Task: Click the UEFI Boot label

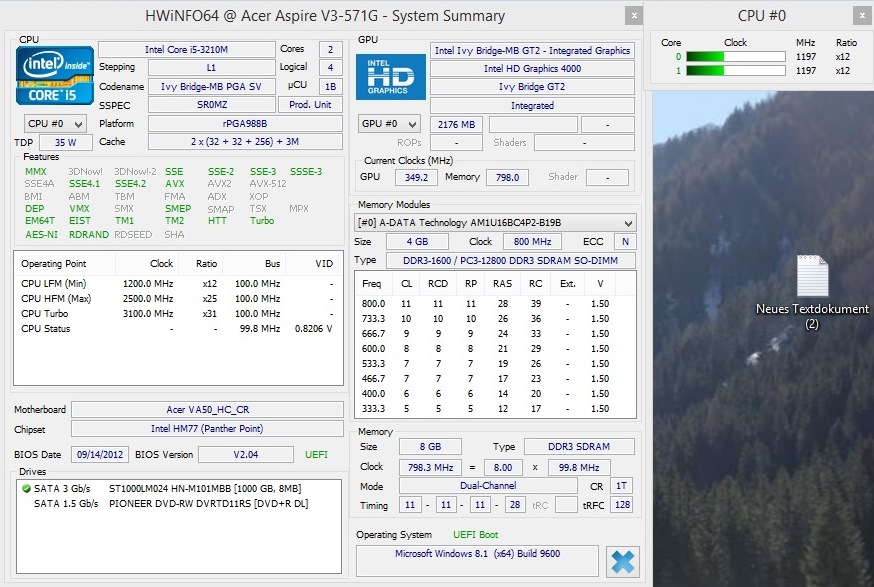Action: point(475,535)
